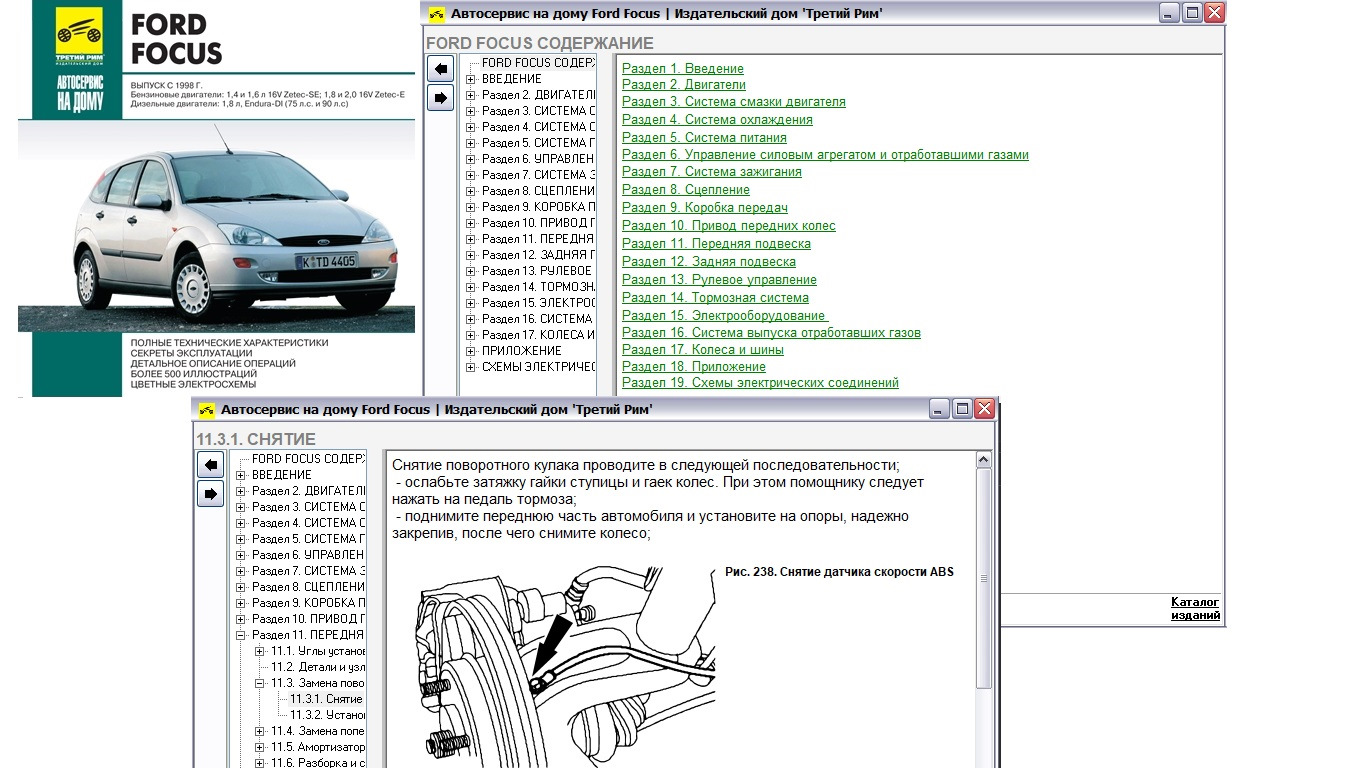Open link Раздел 4. Система охлаждения
Image resolution: width=1366 pixels, height=768 pixels.
pos(717,120)
